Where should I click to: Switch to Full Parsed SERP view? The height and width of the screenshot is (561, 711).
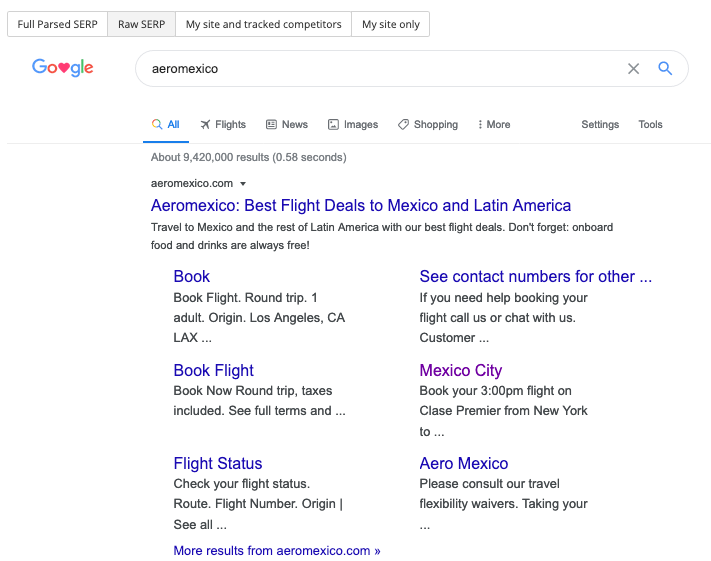point(58,24)
